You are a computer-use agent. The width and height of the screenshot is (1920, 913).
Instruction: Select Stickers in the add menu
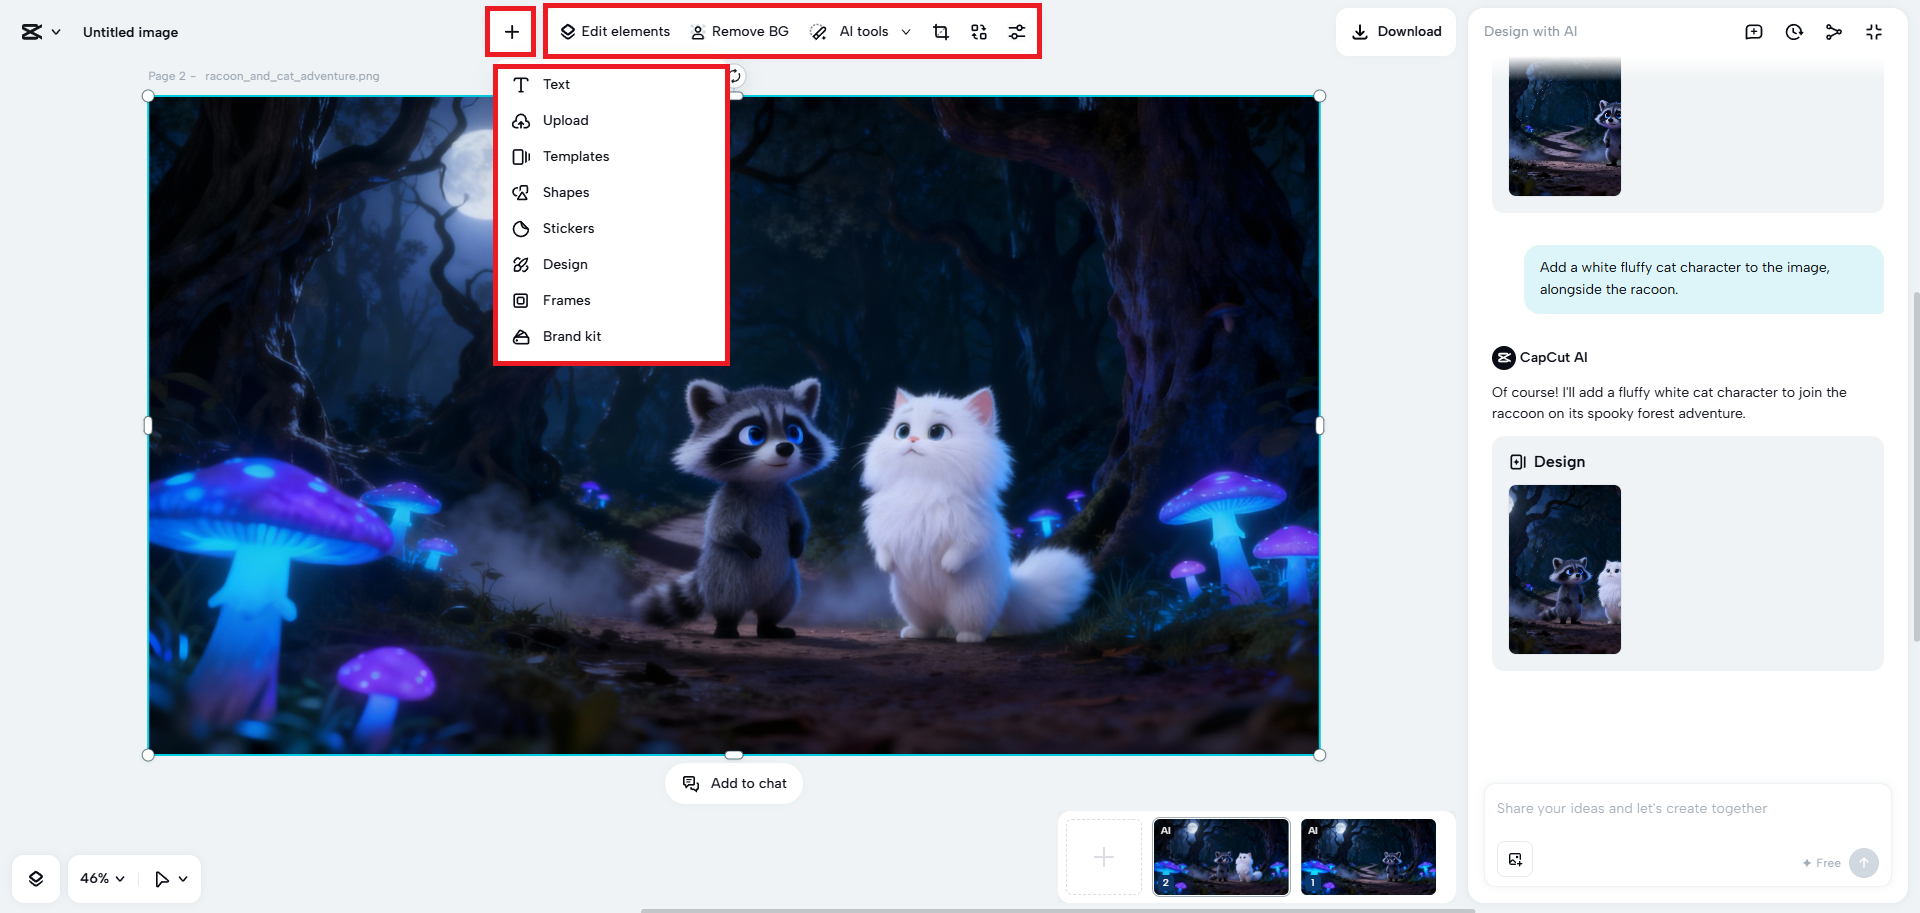[611, 229]
